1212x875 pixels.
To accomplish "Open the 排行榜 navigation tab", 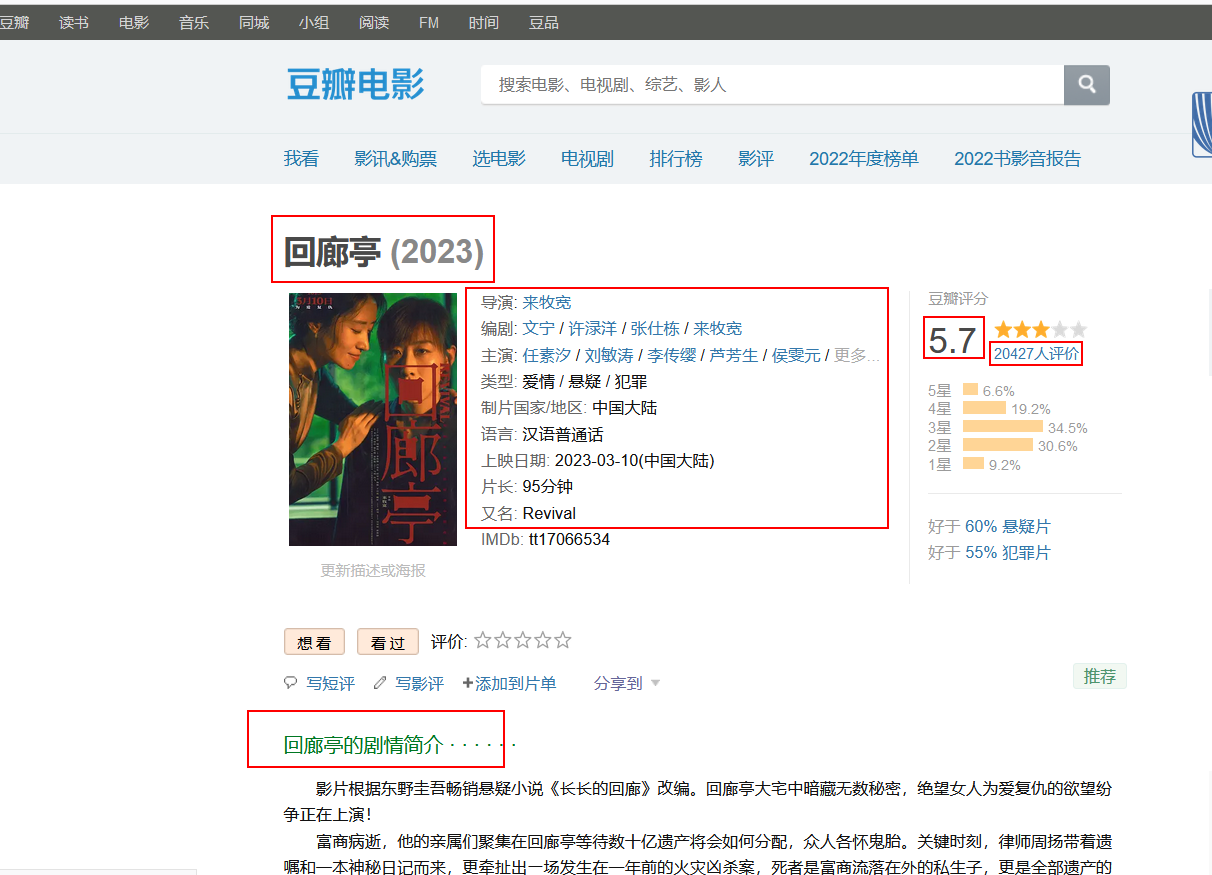I will [675, 158].
